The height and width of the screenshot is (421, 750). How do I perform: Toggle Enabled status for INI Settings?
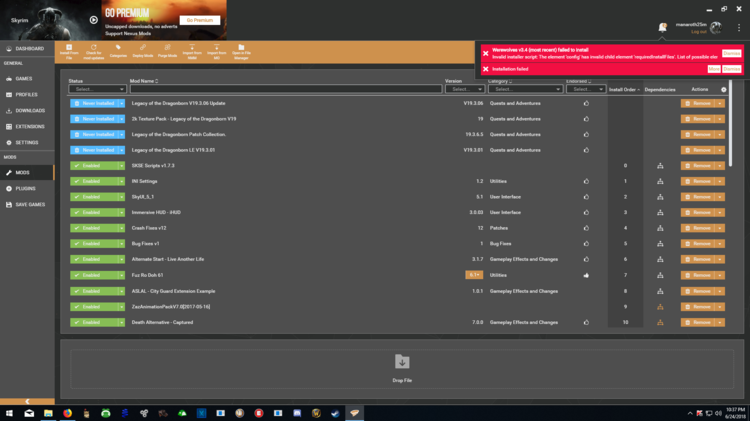pos(94,181)
